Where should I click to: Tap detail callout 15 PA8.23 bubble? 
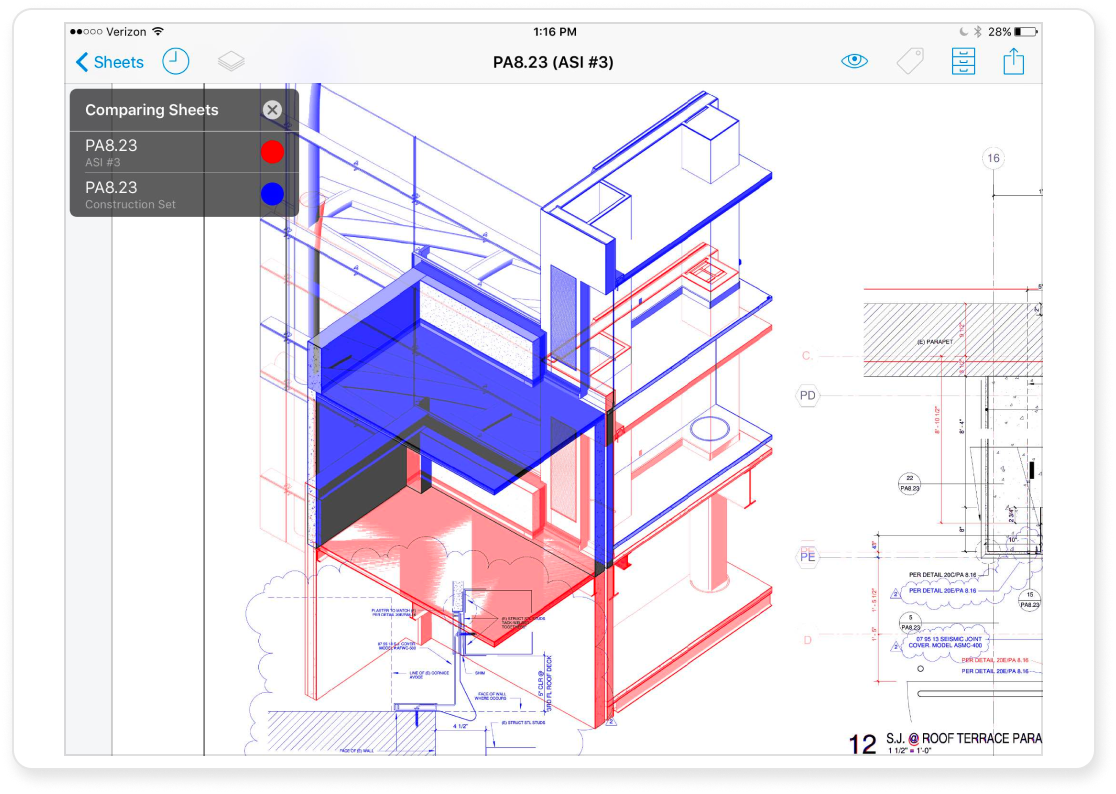click(x=1029, y=600)
